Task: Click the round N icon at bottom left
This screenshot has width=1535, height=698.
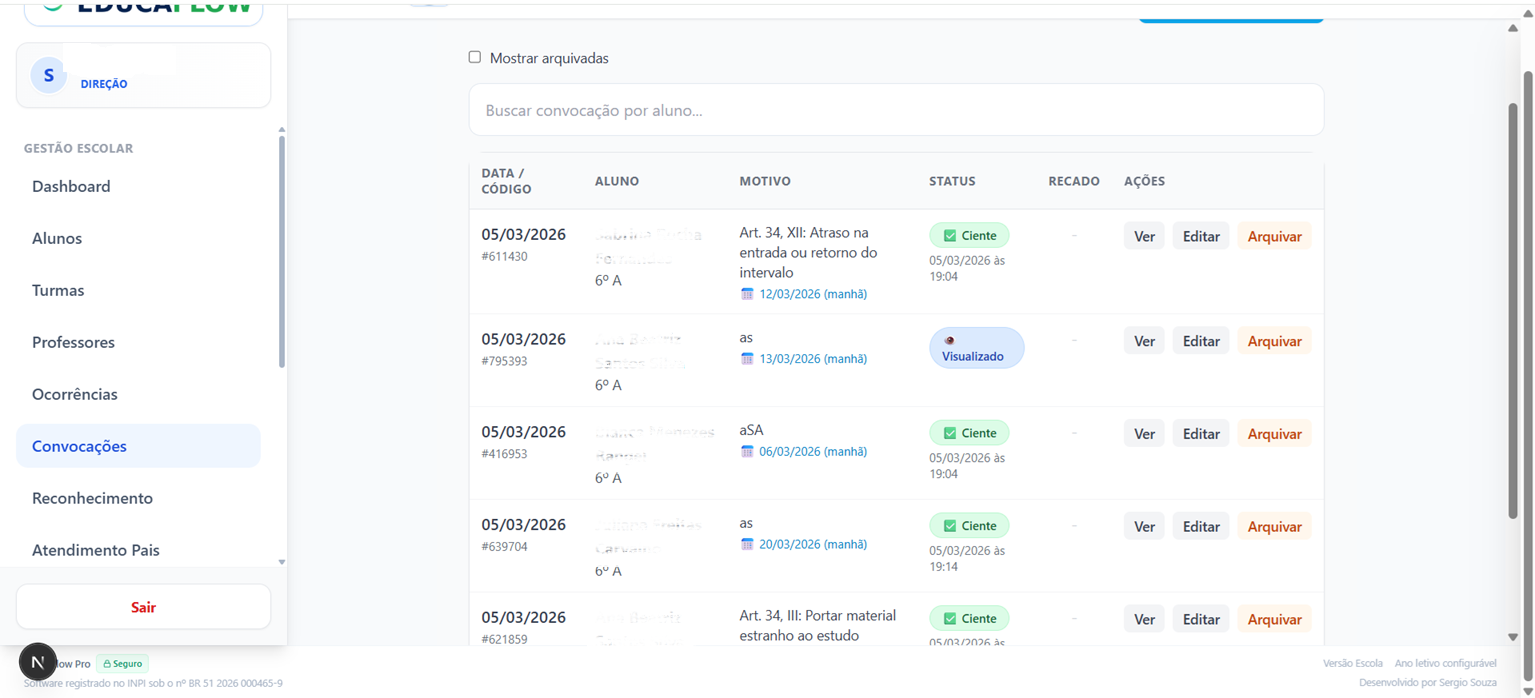Action: tap(38, 662)
